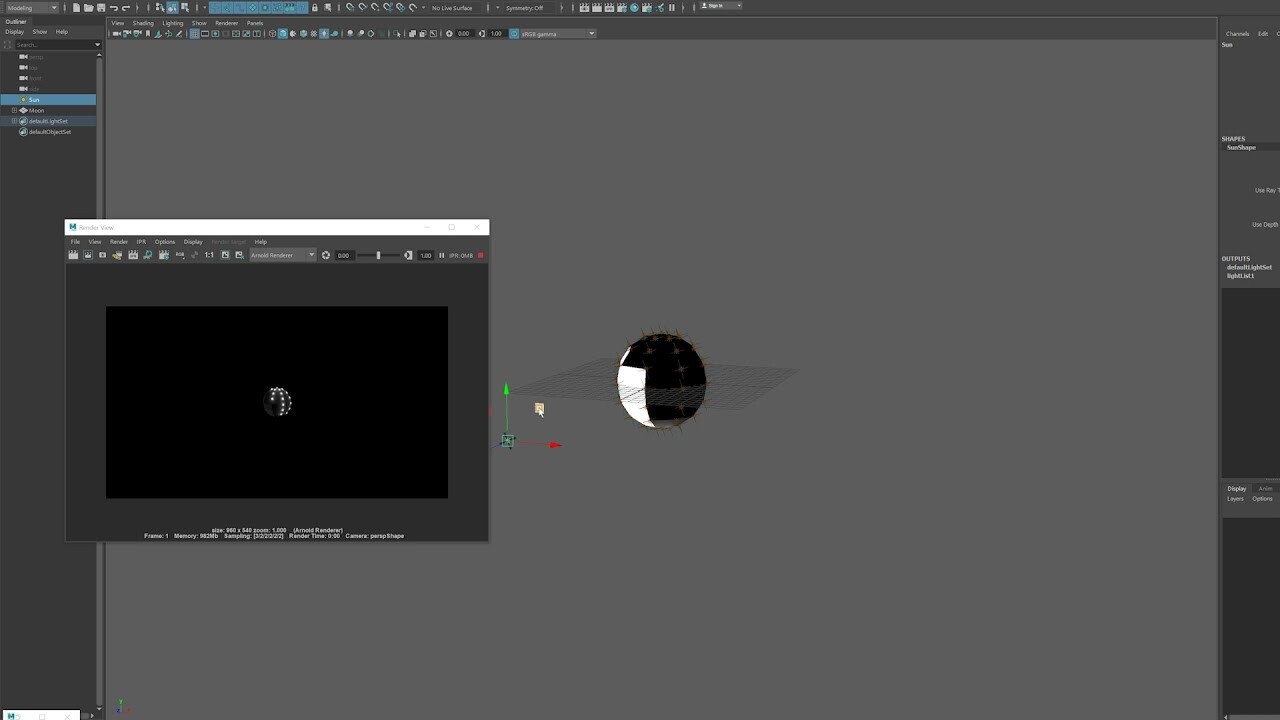The height and width of the screenshot is (720, 1280).
Task: Click the No Live Surface button
Action: pos(450,7)
